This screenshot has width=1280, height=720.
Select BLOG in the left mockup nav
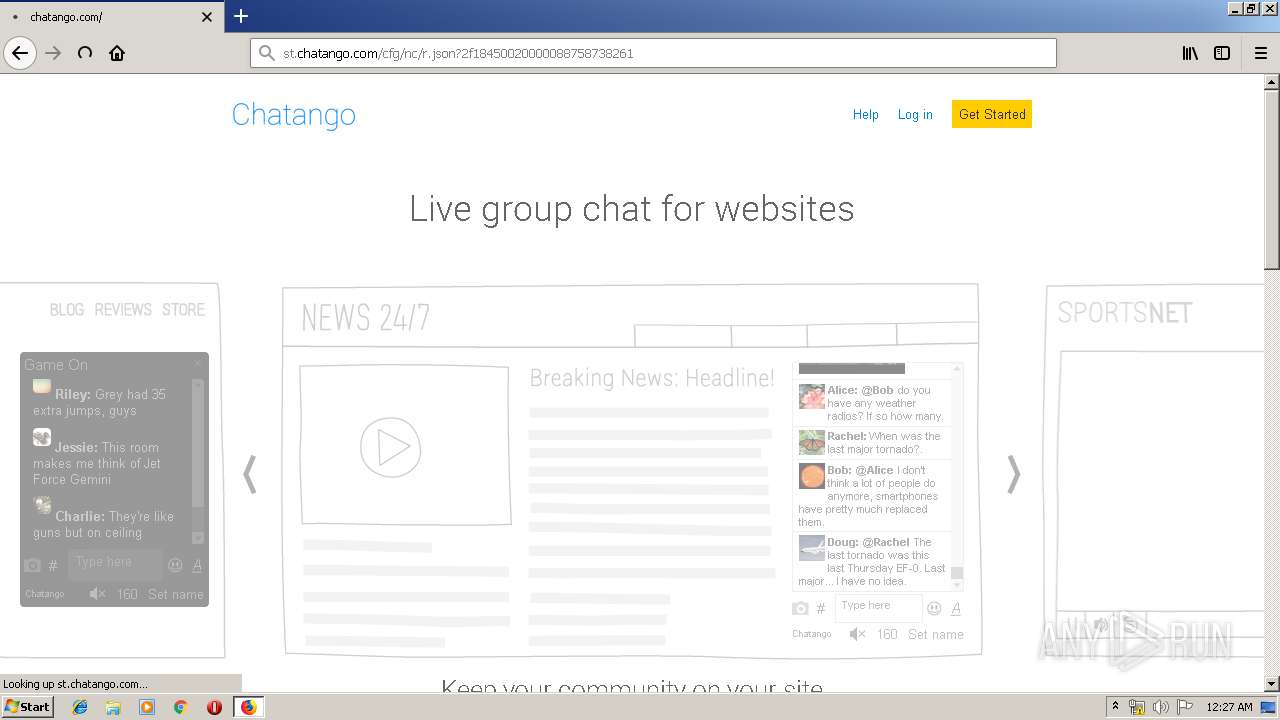point(67,310)
